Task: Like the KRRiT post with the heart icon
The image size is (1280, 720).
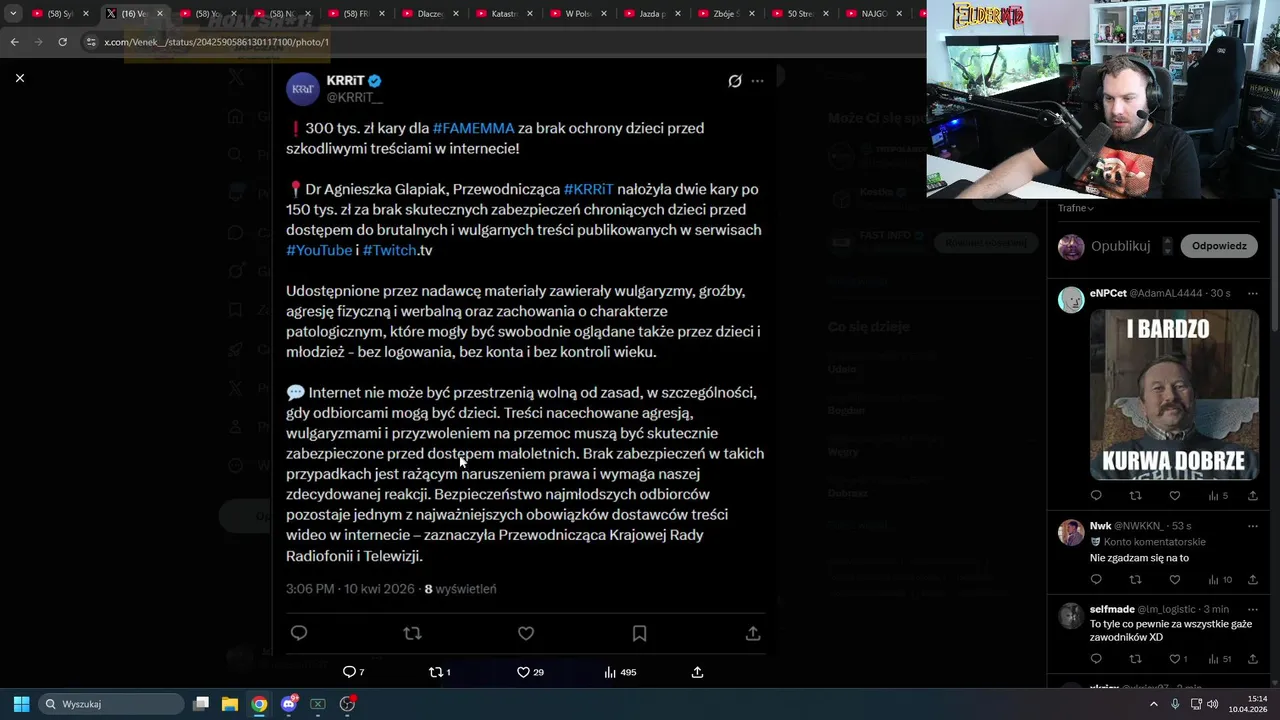Action: pos(526,633)
